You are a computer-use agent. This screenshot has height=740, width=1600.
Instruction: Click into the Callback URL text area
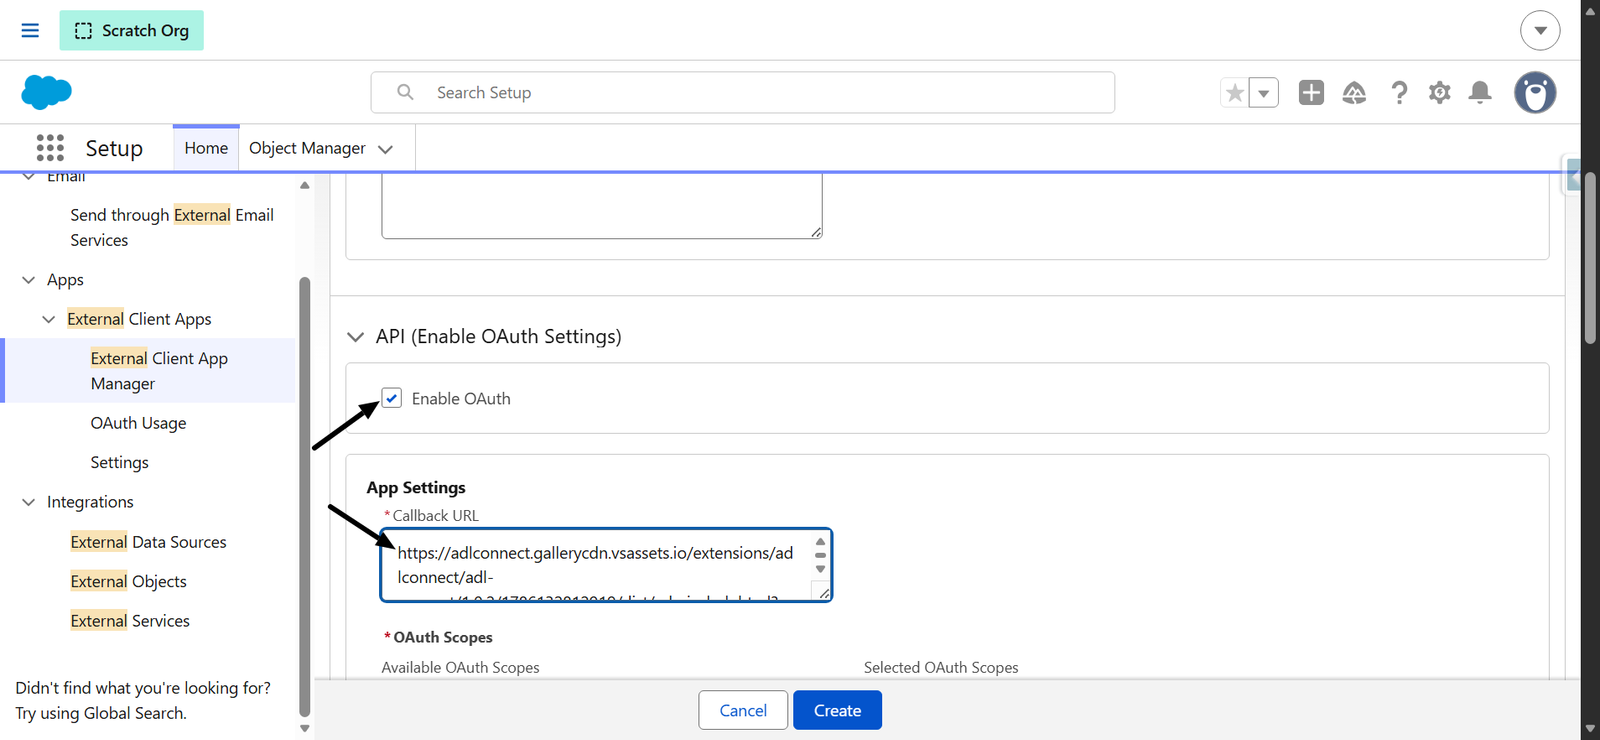click(x=606, y=565)
